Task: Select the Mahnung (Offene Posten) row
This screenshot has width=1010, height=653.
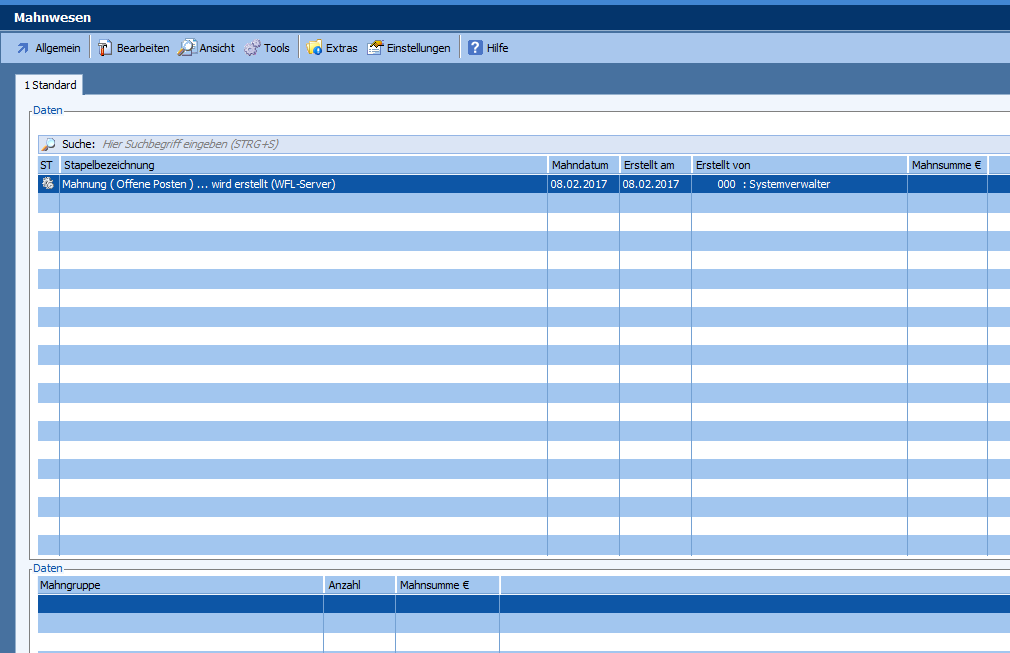Action: (x=200, y=184)
